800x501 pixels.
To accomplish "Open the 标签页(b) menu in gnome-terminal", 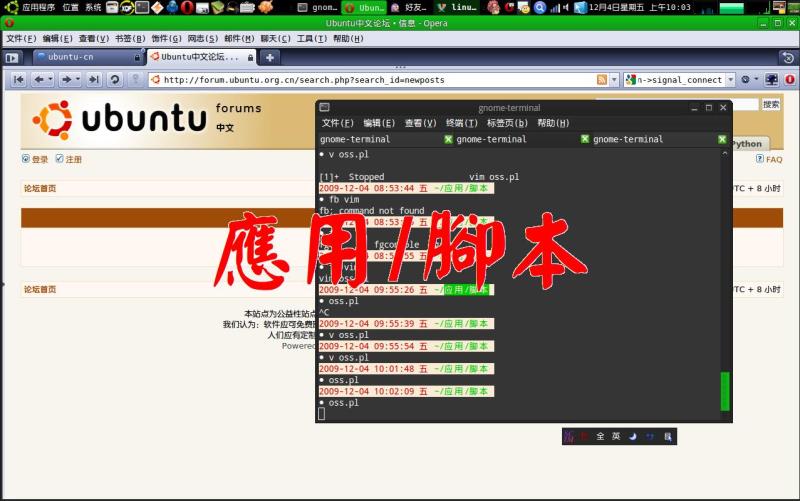I will point(507,123).
